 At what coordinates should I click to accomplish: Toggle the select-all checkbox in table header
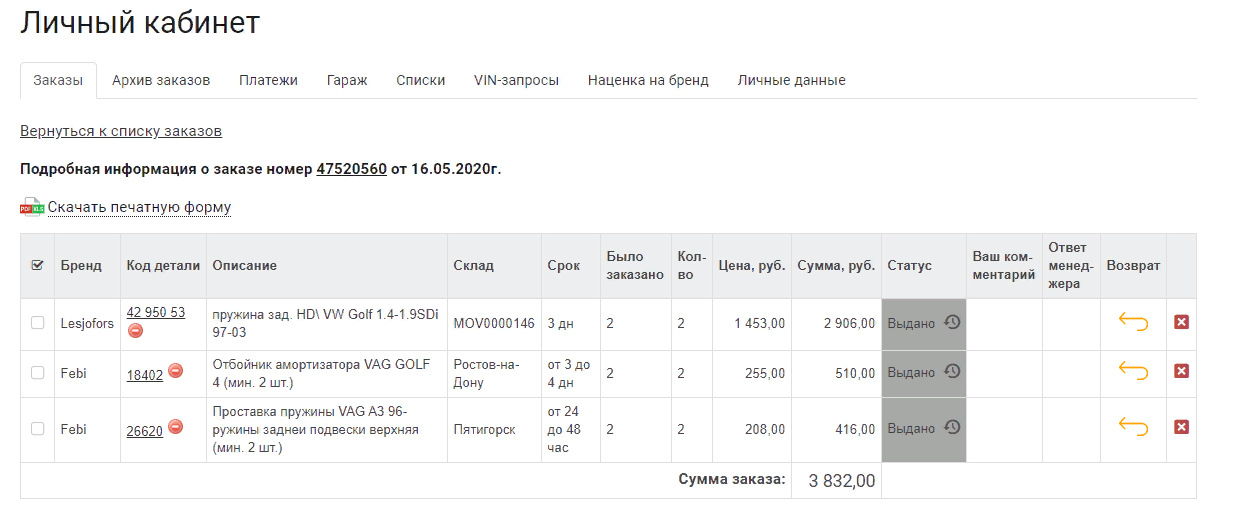38,265
